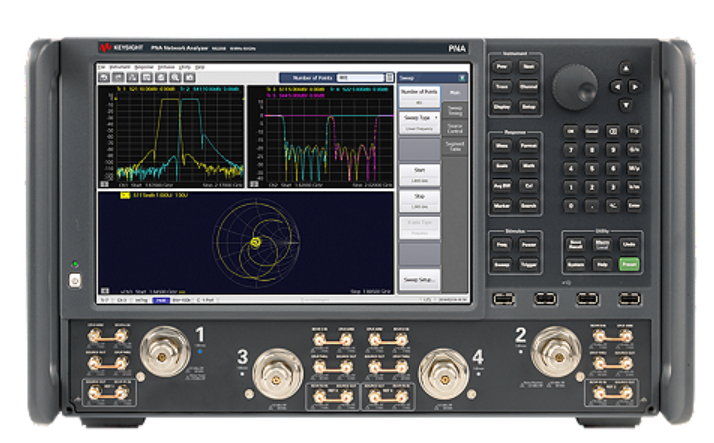Image resolution: width=714 pixels, height=443 pixels.
Task: Click the X-axis Type softkey
Action: pos(419,227)
